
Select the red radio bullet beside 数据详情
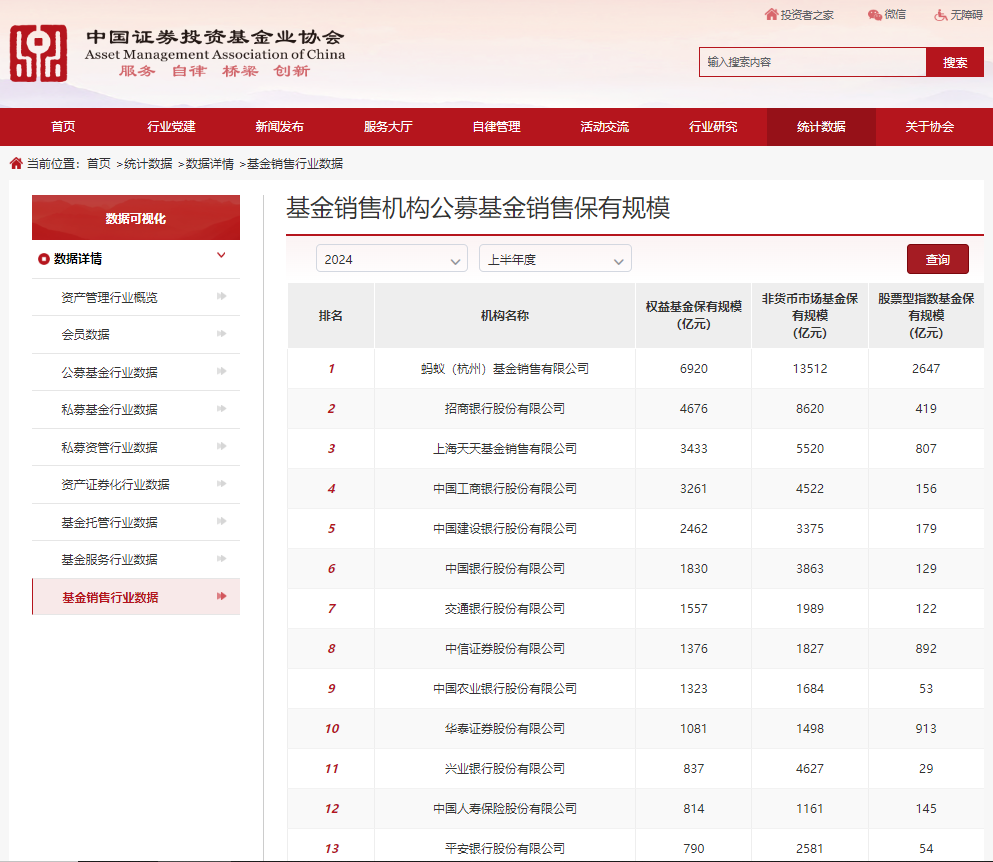(x=44, y=259)
